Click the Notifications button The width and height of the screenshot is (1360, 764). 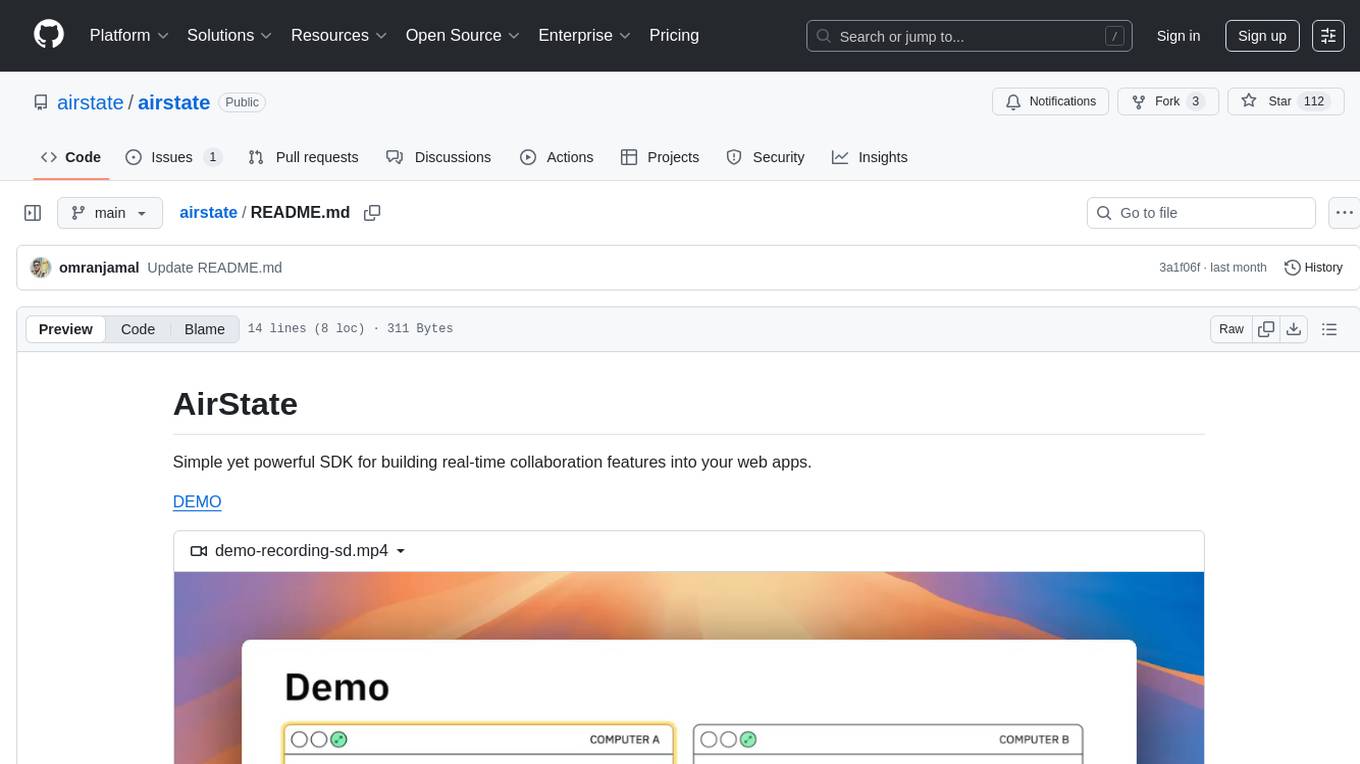[1050, 101]
